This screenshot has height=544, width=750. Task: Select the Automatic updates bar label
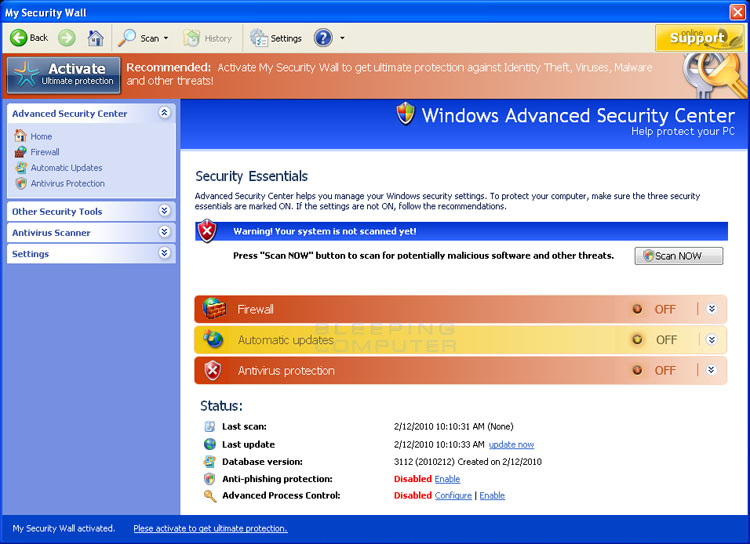286,340
